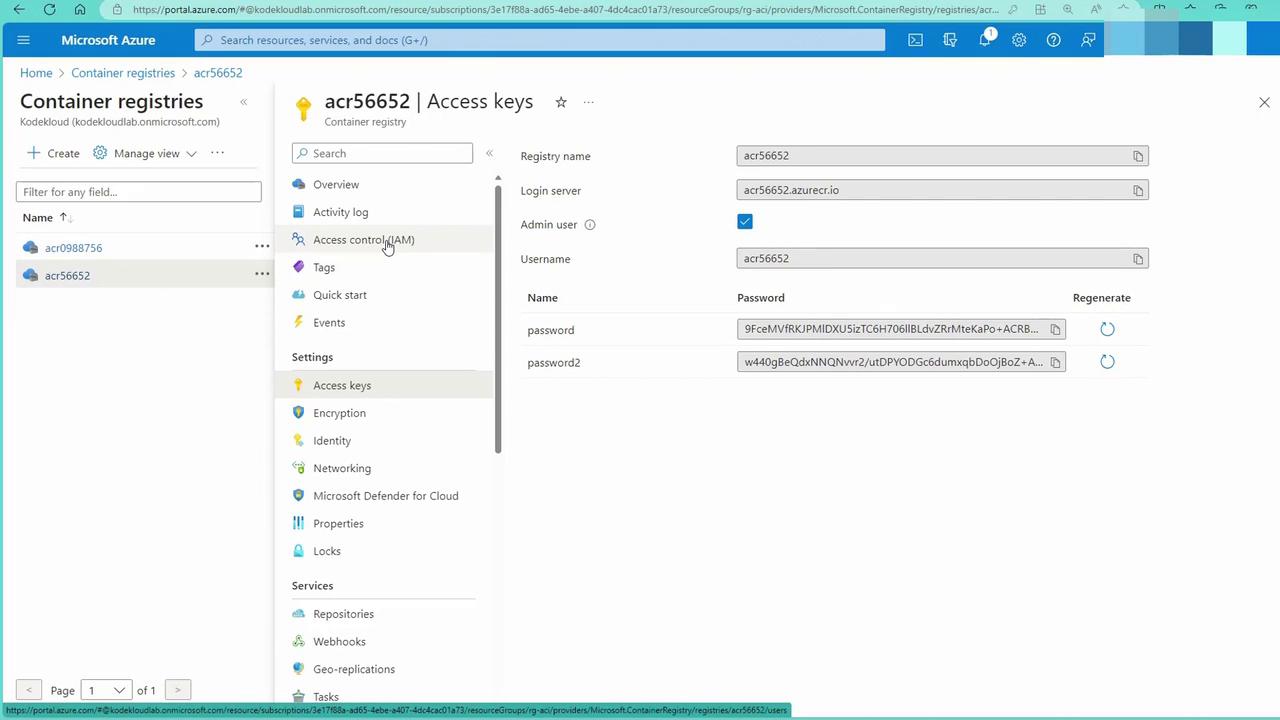Screen dimensions: 1280x720
Task: Open the page number dropdown
Action: pos(105,690)
